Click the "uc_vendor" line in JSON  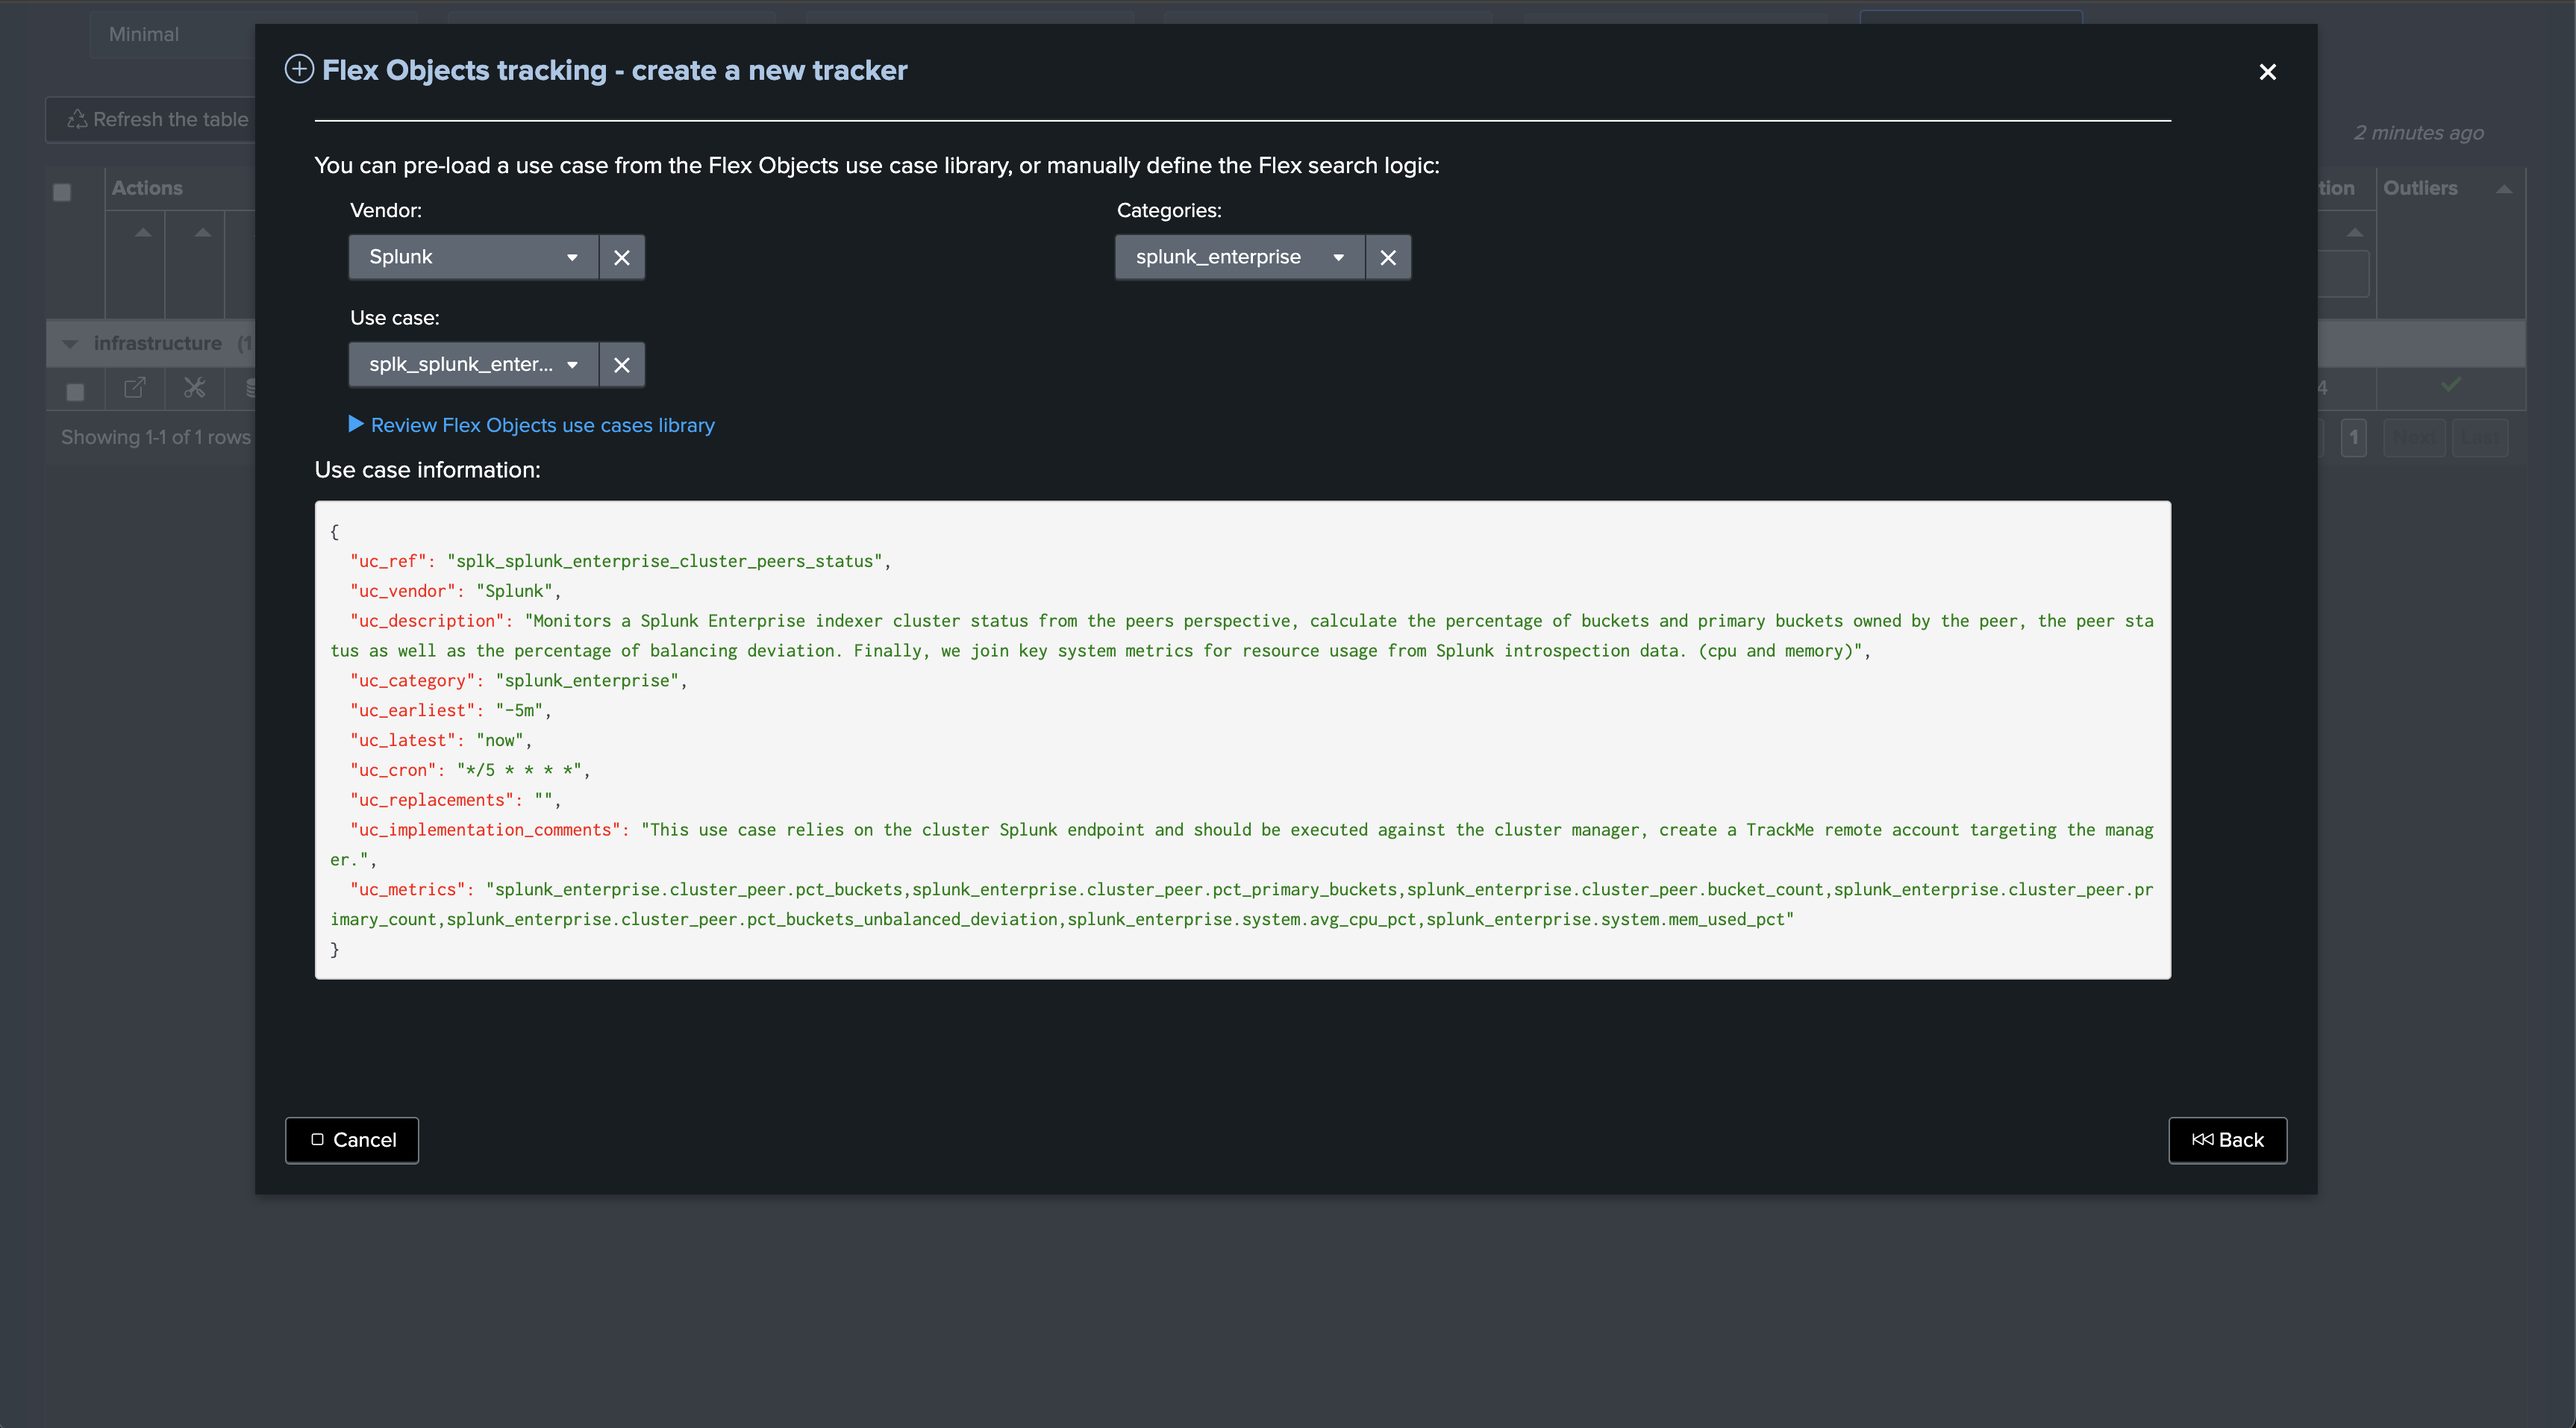point(455,591)
